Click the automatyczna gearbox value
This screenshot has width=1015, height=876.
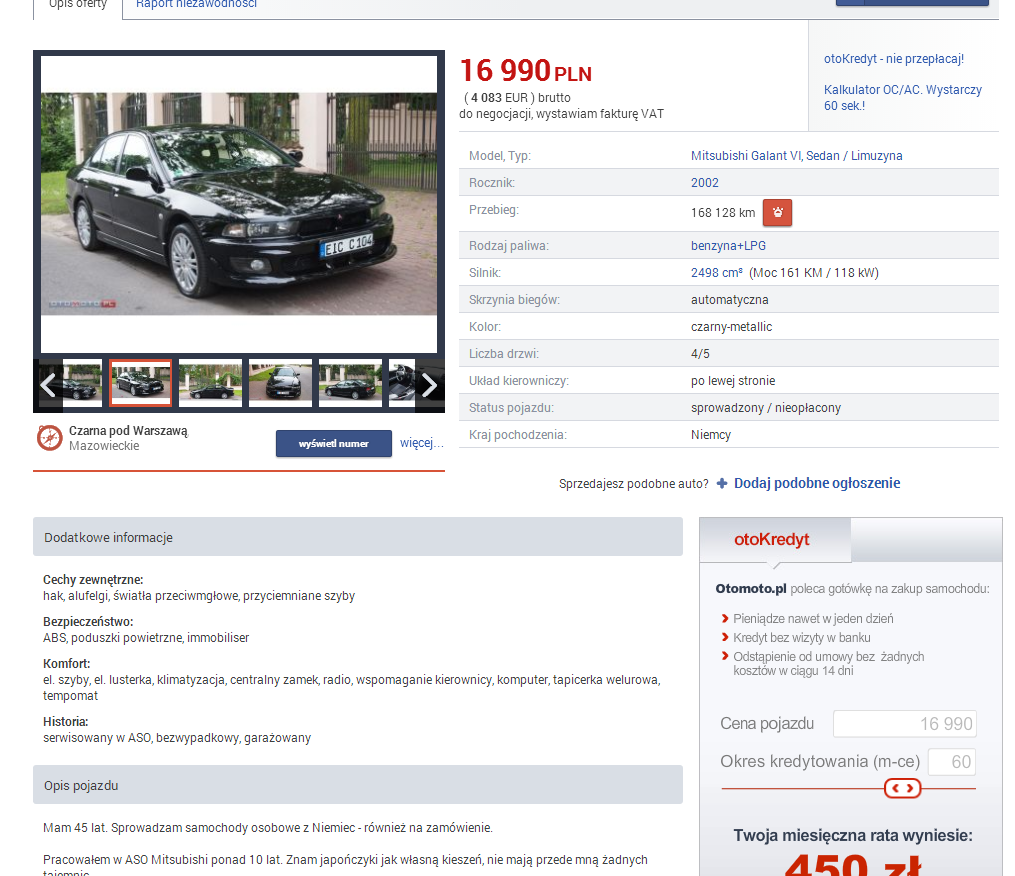(730, 300)
